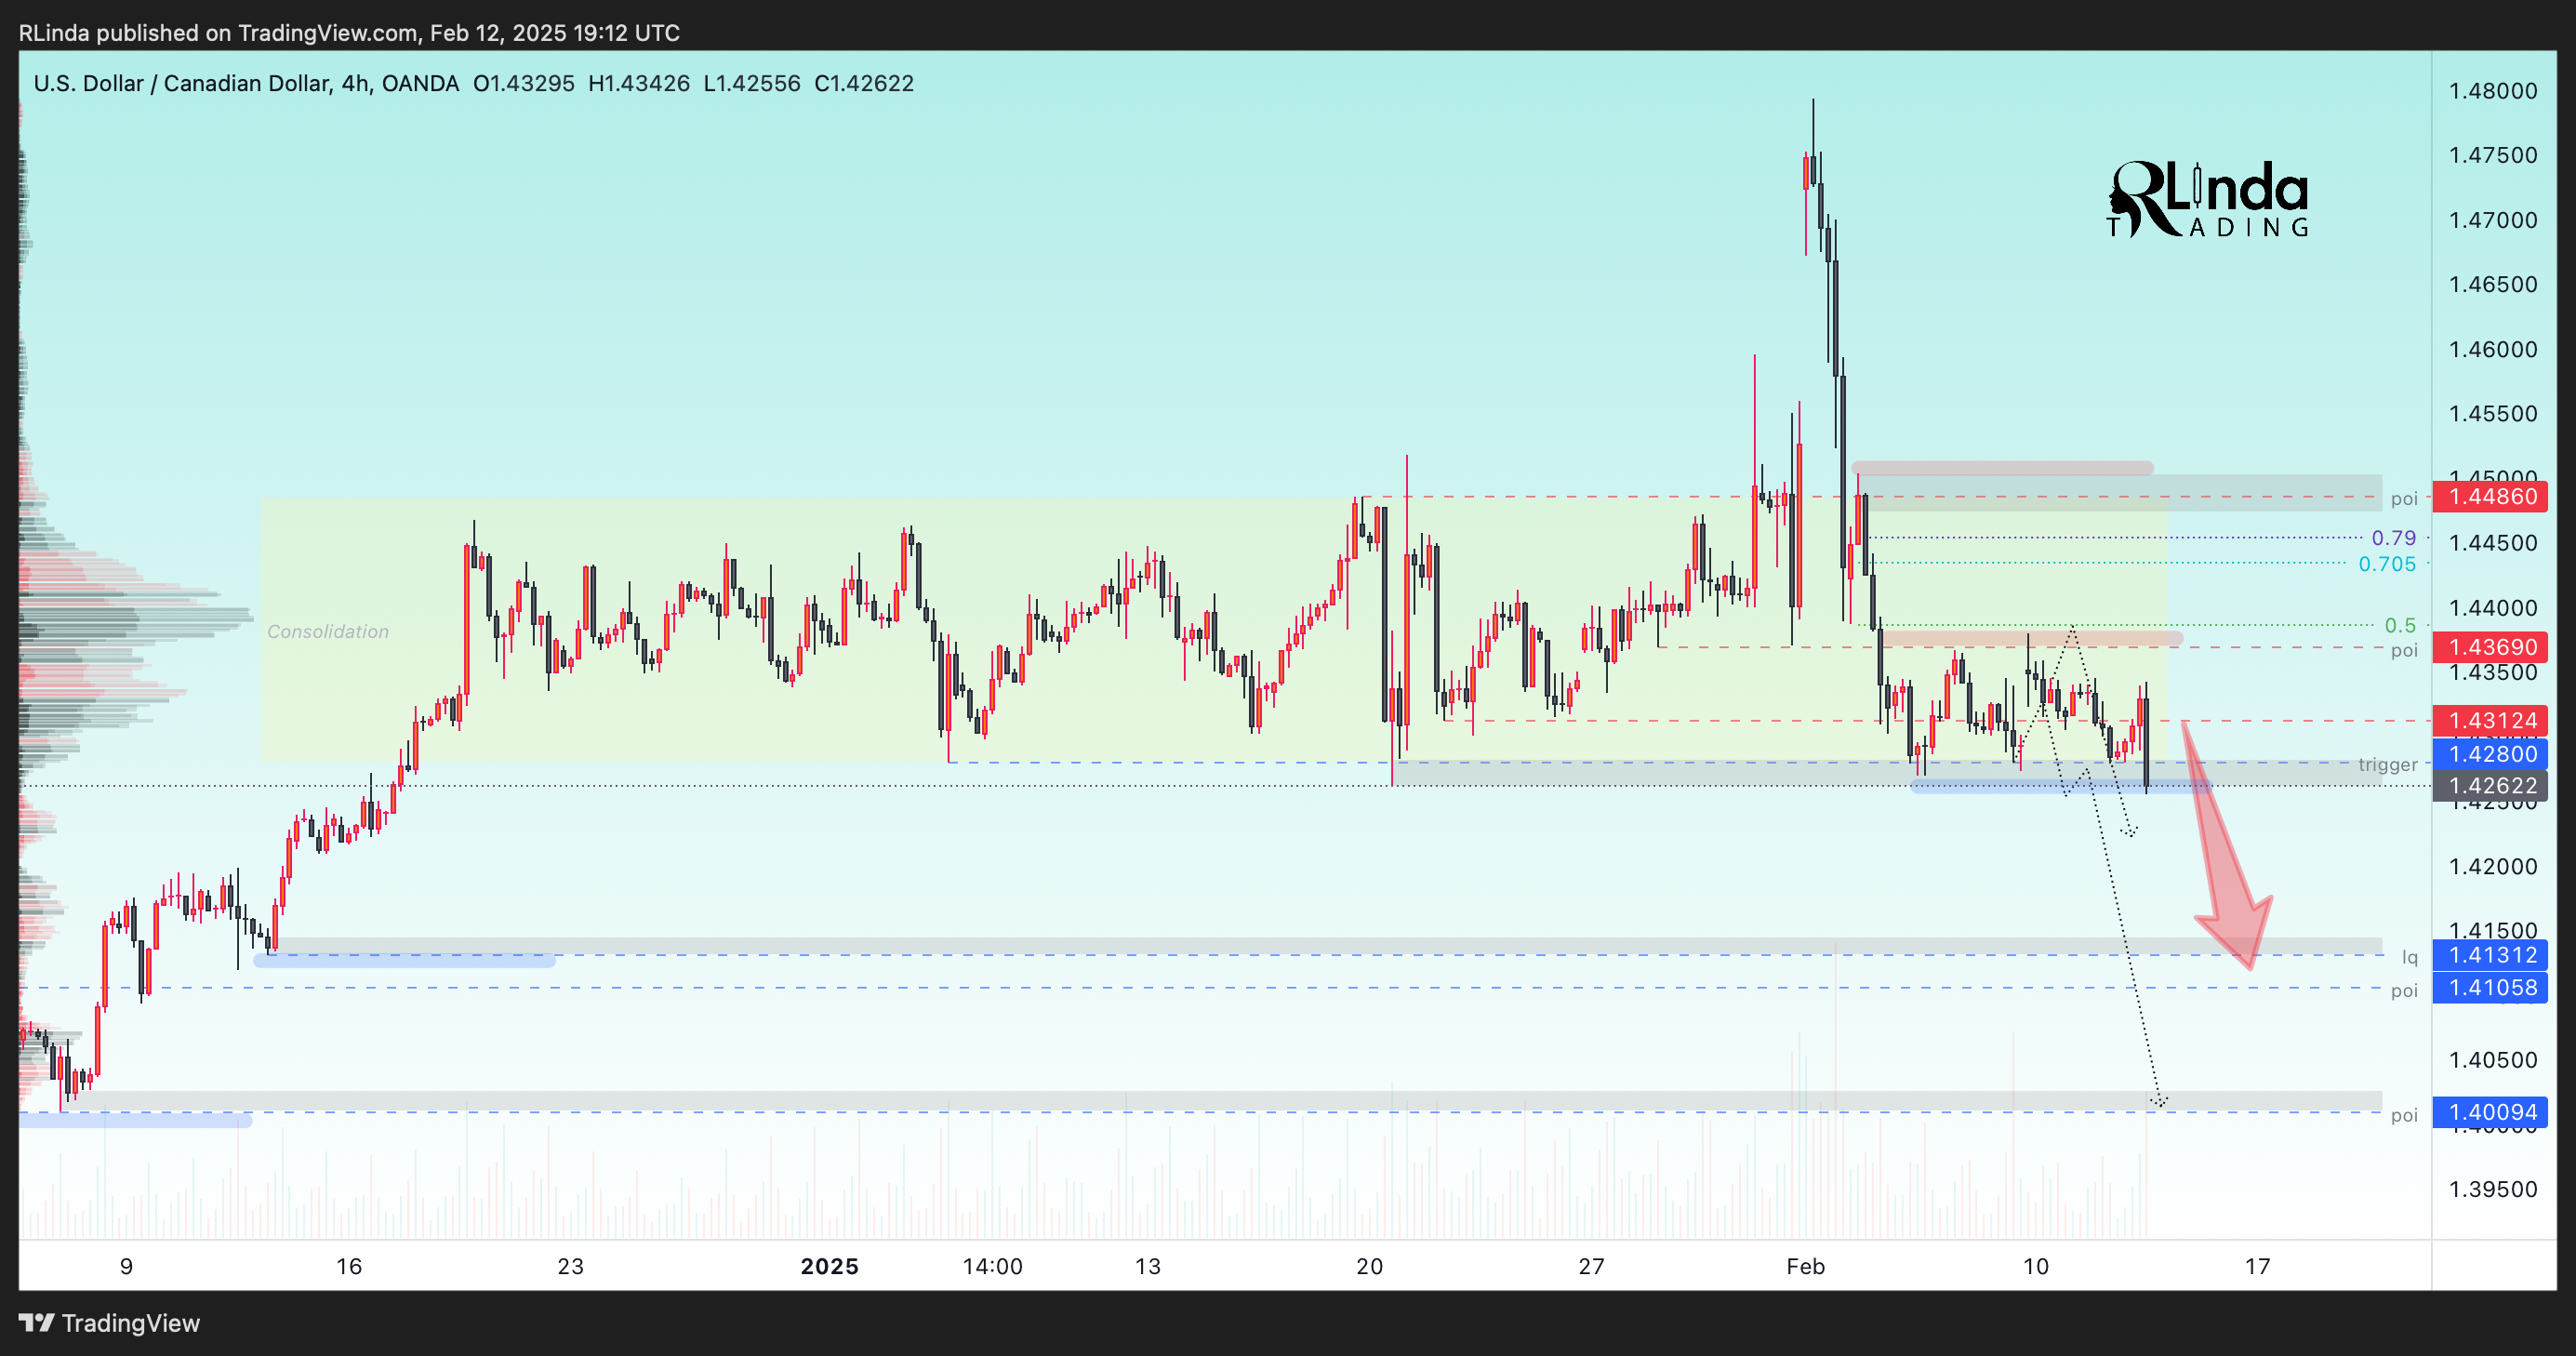
Task: Click the 2025 label on time axis
Action: (830, 1266)
